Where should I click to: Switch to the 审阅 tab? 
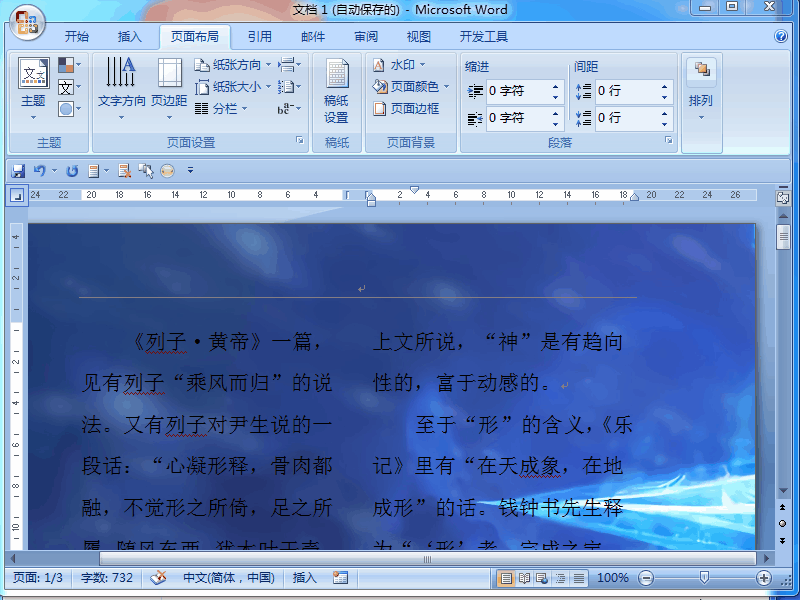pos(366,37)
